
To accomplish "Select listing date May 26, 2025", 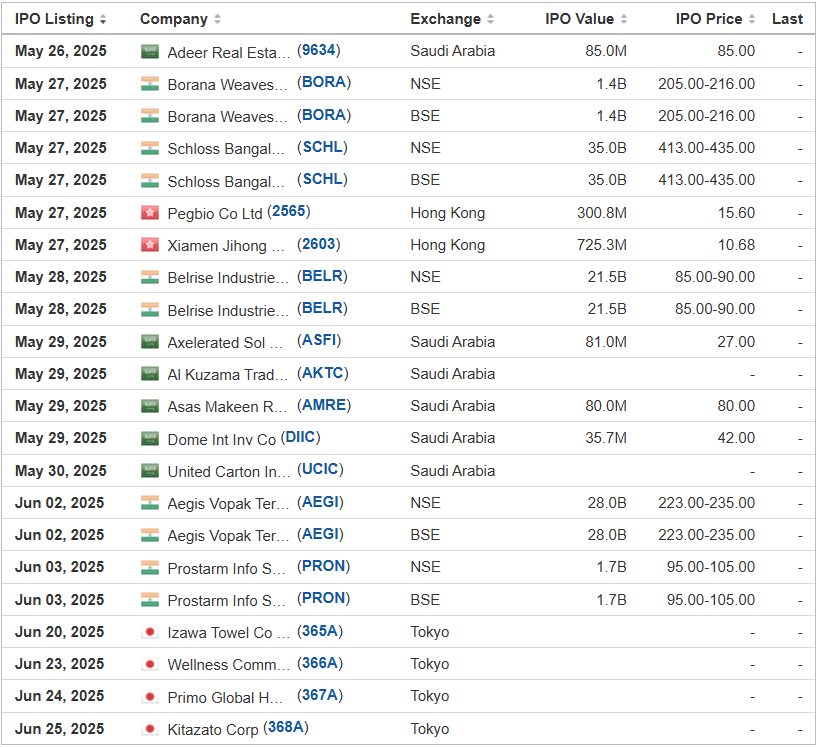I will point(61,51).
